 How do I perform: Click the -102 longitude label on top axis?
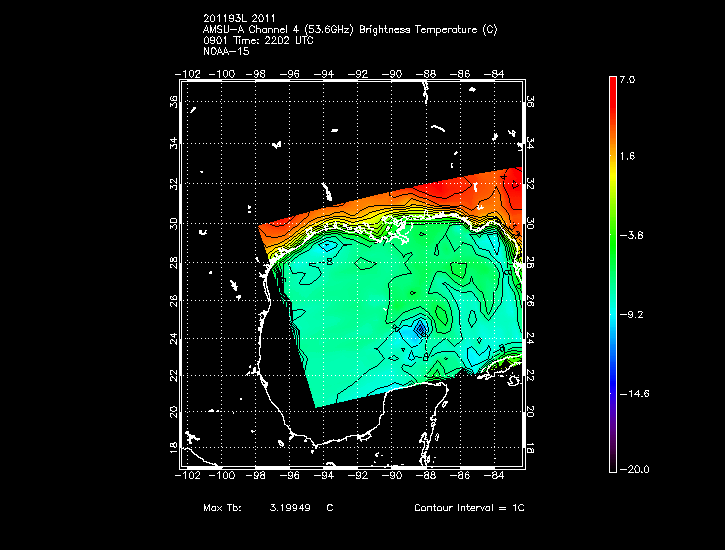coord(186,73)
